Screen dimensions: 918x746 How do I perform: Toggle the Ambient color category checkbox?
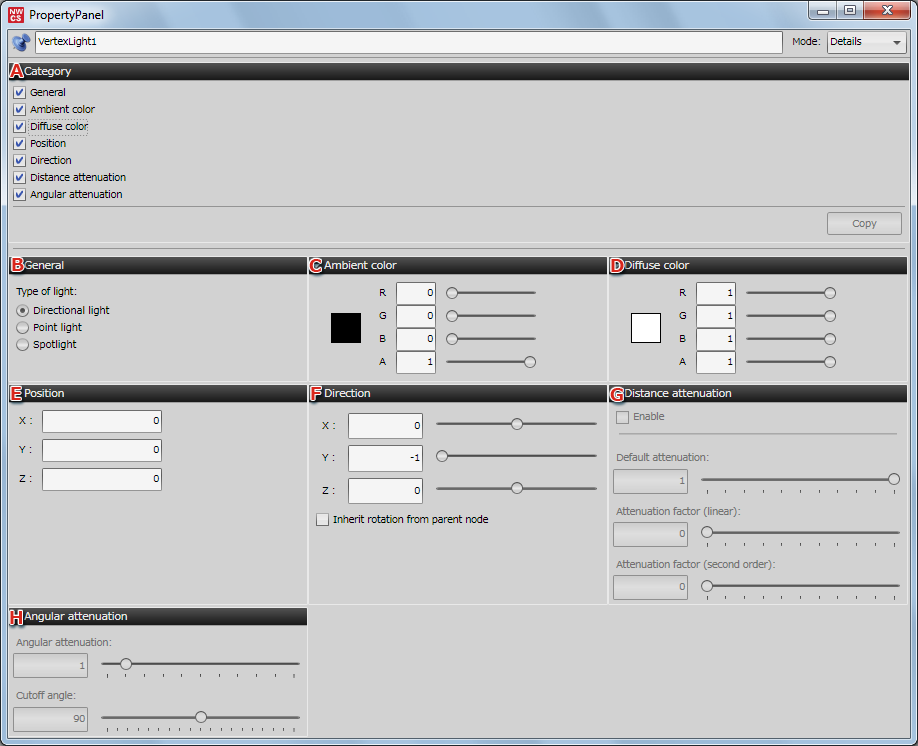coord(20,109)
